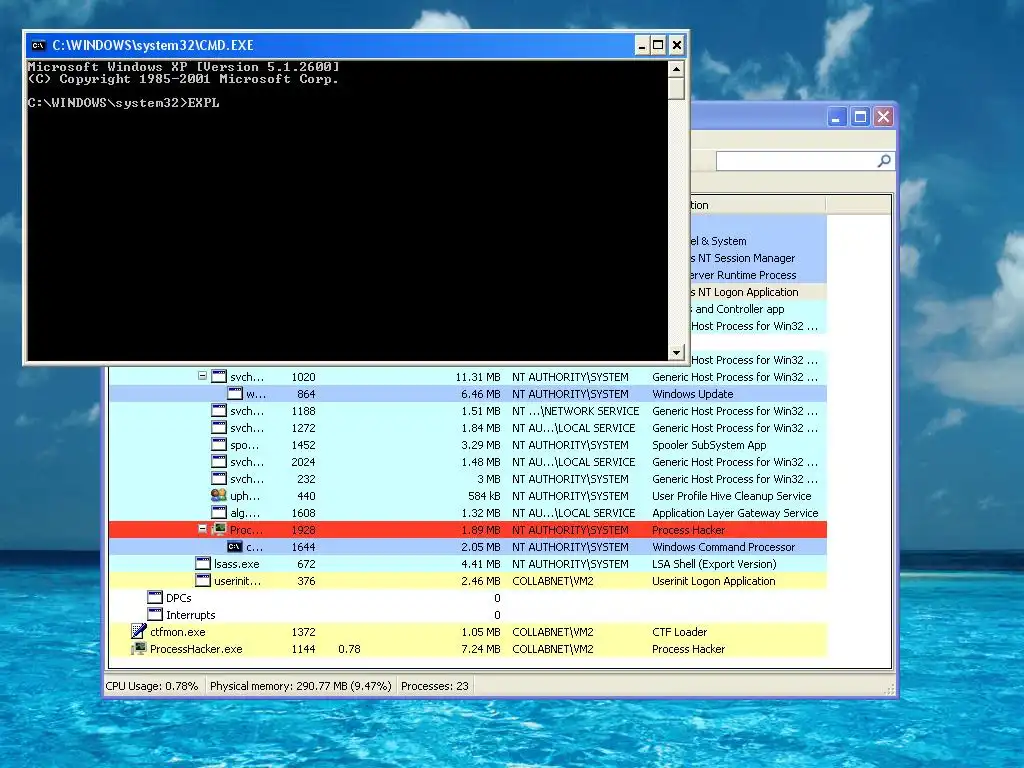Click the 7.24 MB memory value
Viewport: 1024px width, 768px height.
481,648
